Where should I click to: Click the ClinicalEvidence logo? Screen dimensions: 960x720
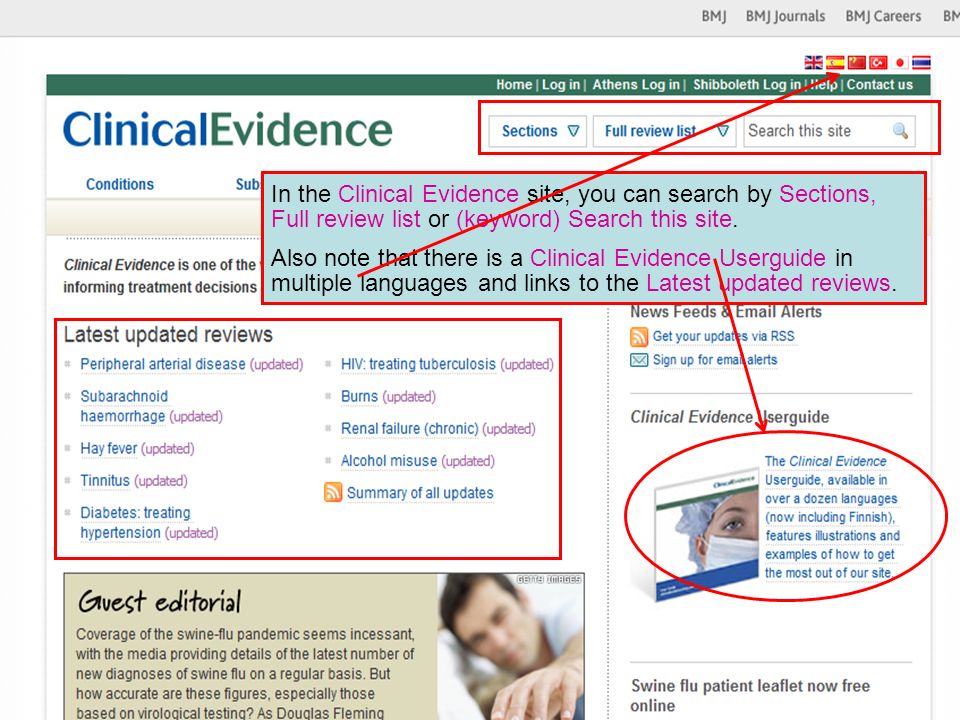(x=227, y=130)
